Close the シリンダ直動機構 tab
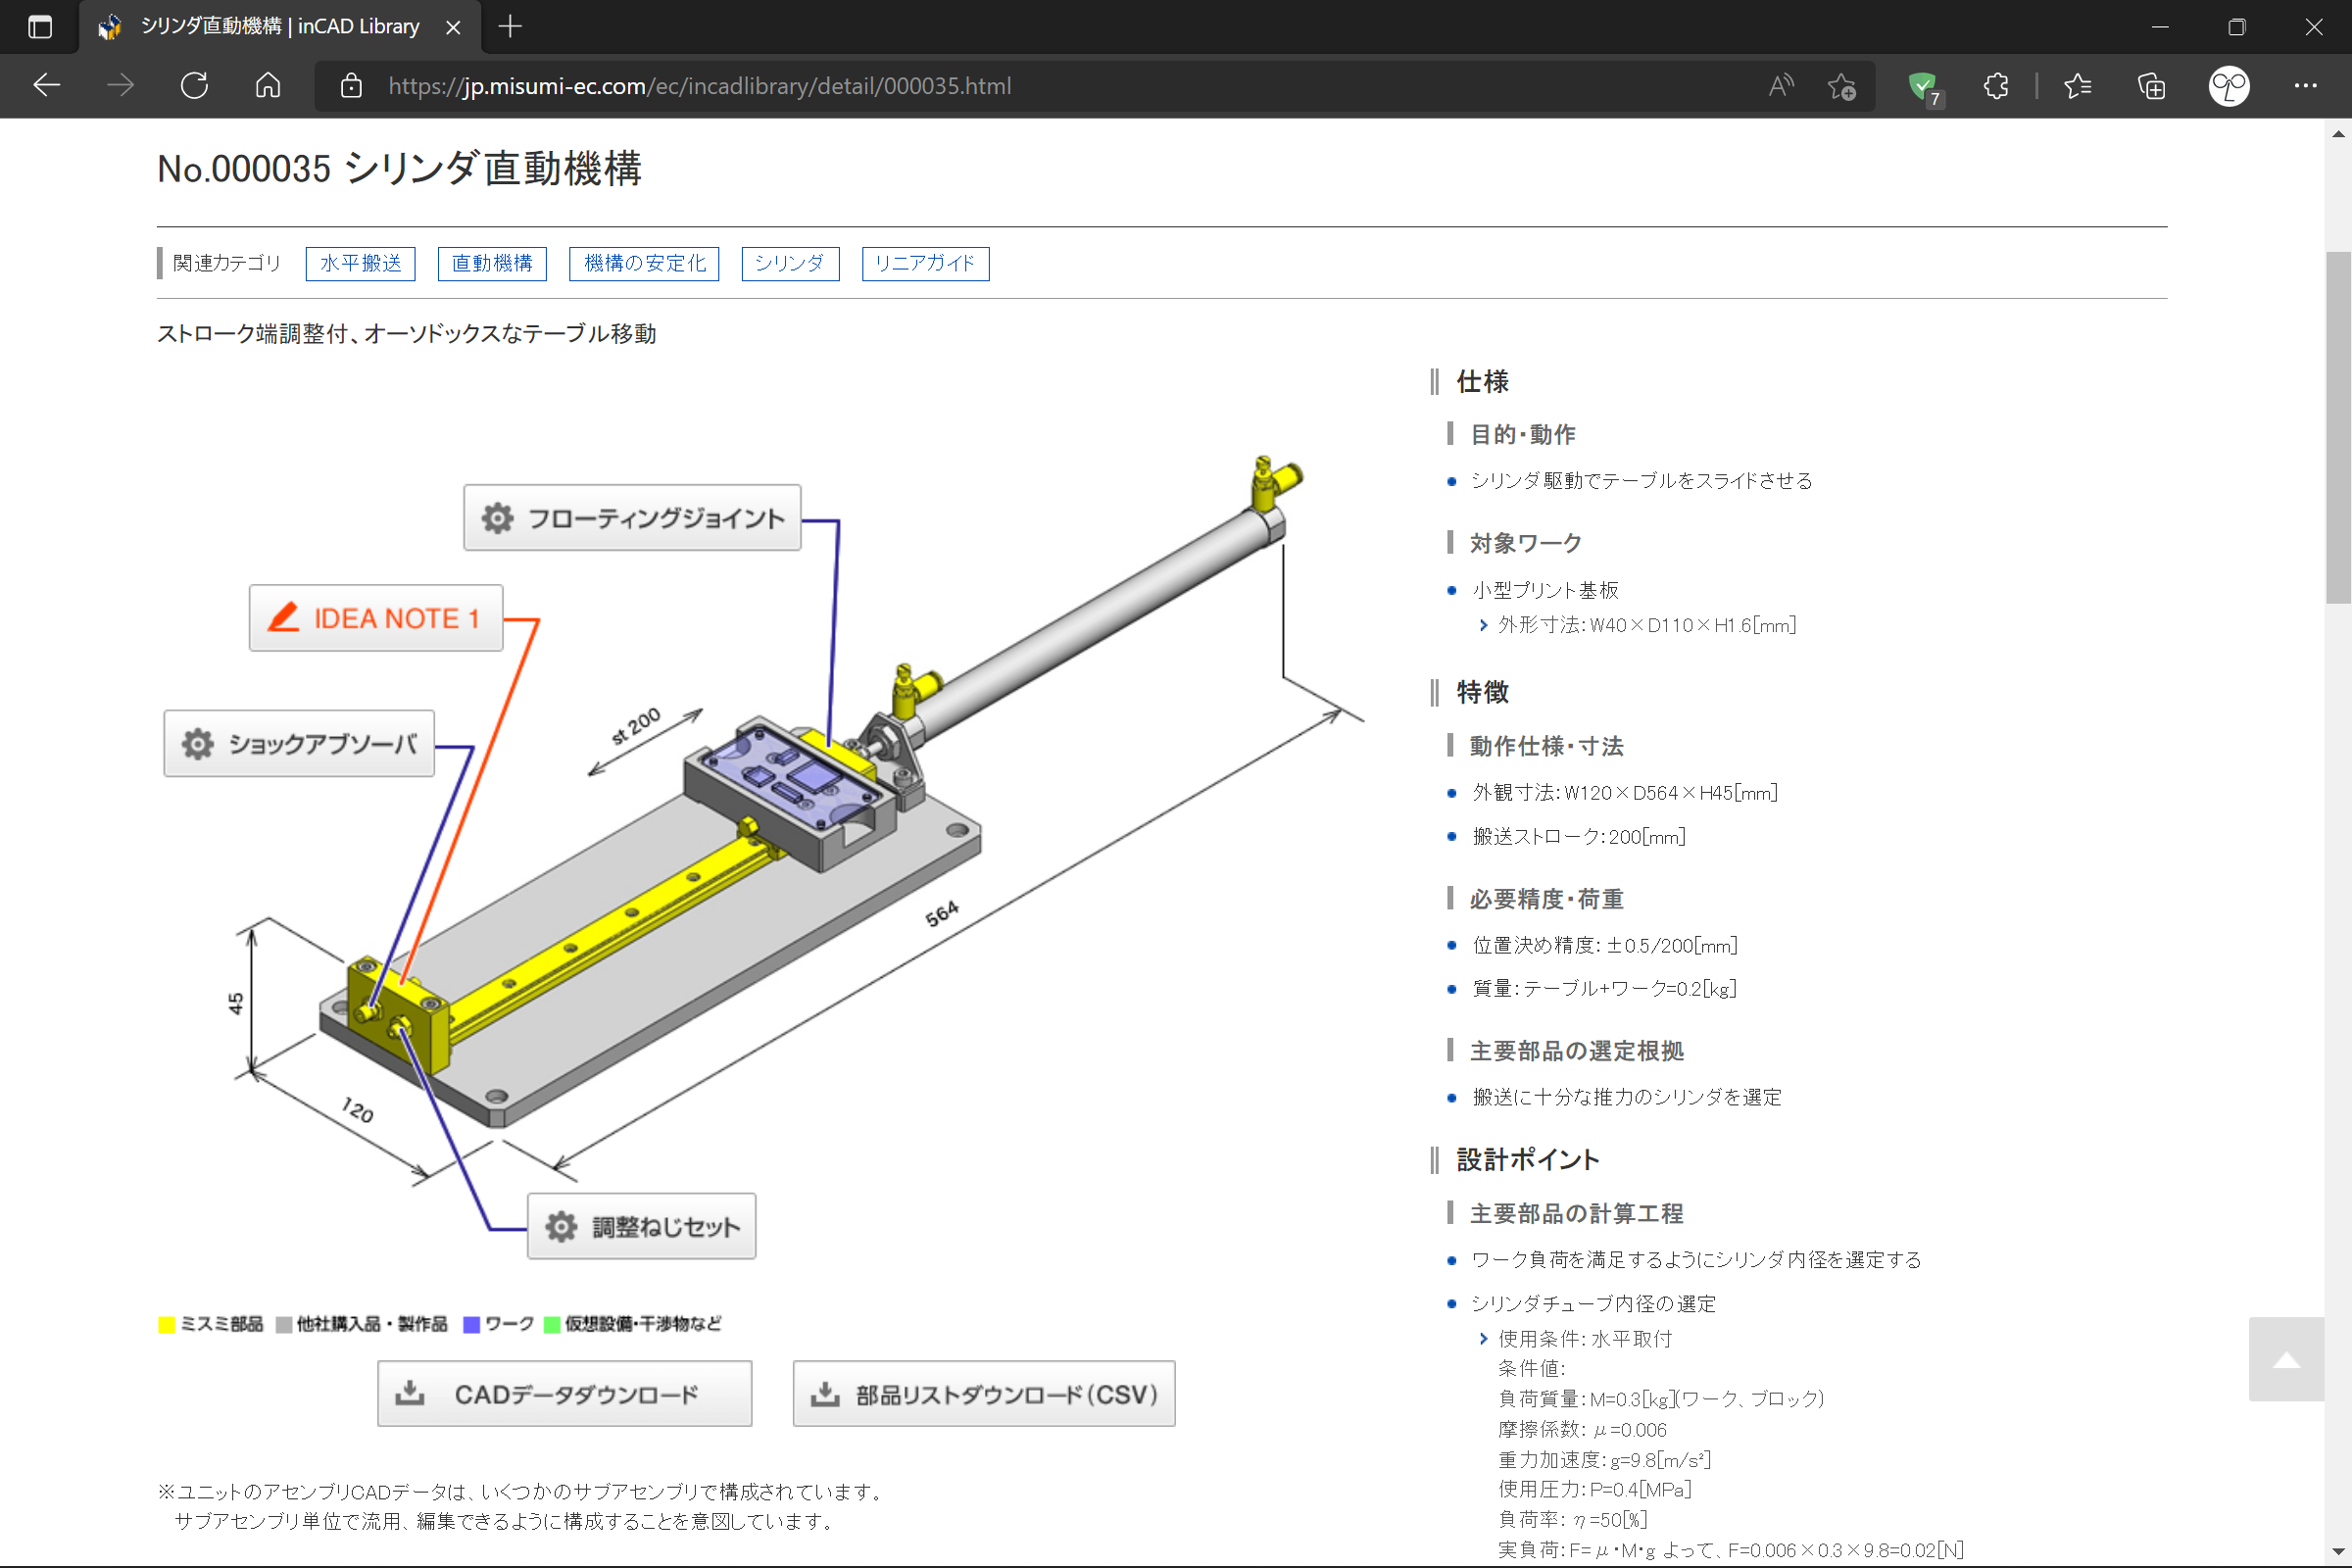The height and width of the screenshot is (1568, 2352). (x=453, y=27)
